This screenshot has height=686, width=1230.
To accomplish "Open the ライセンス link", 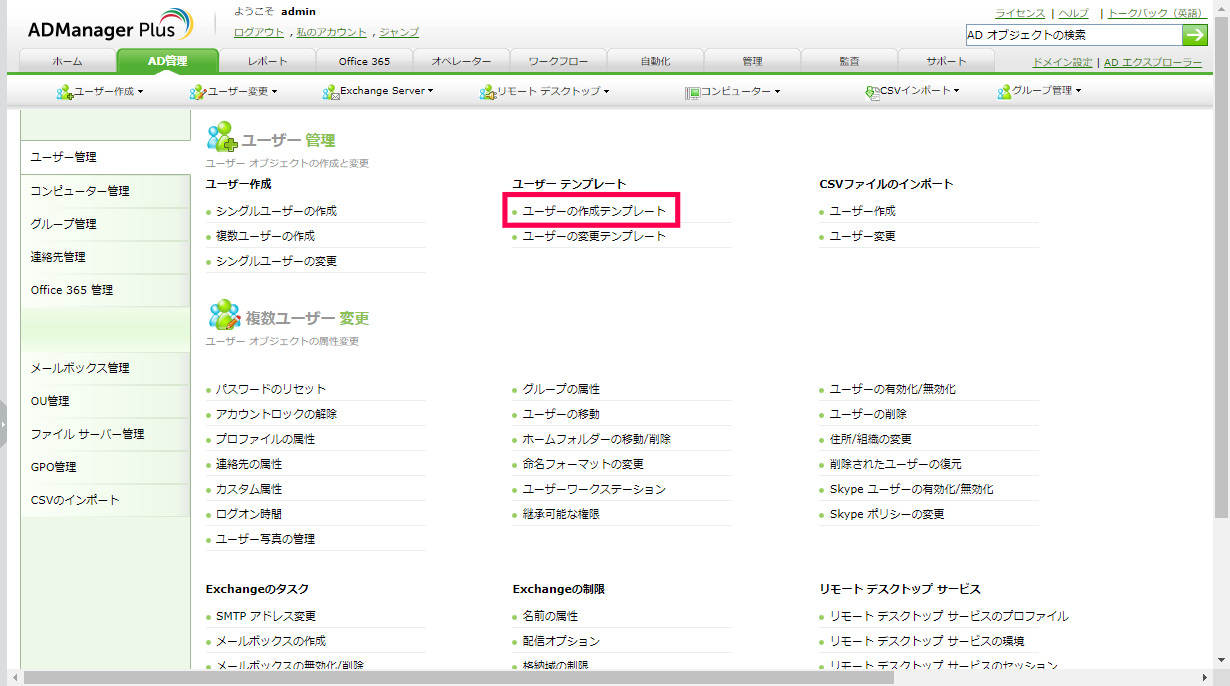I will tap(1020, 13).
